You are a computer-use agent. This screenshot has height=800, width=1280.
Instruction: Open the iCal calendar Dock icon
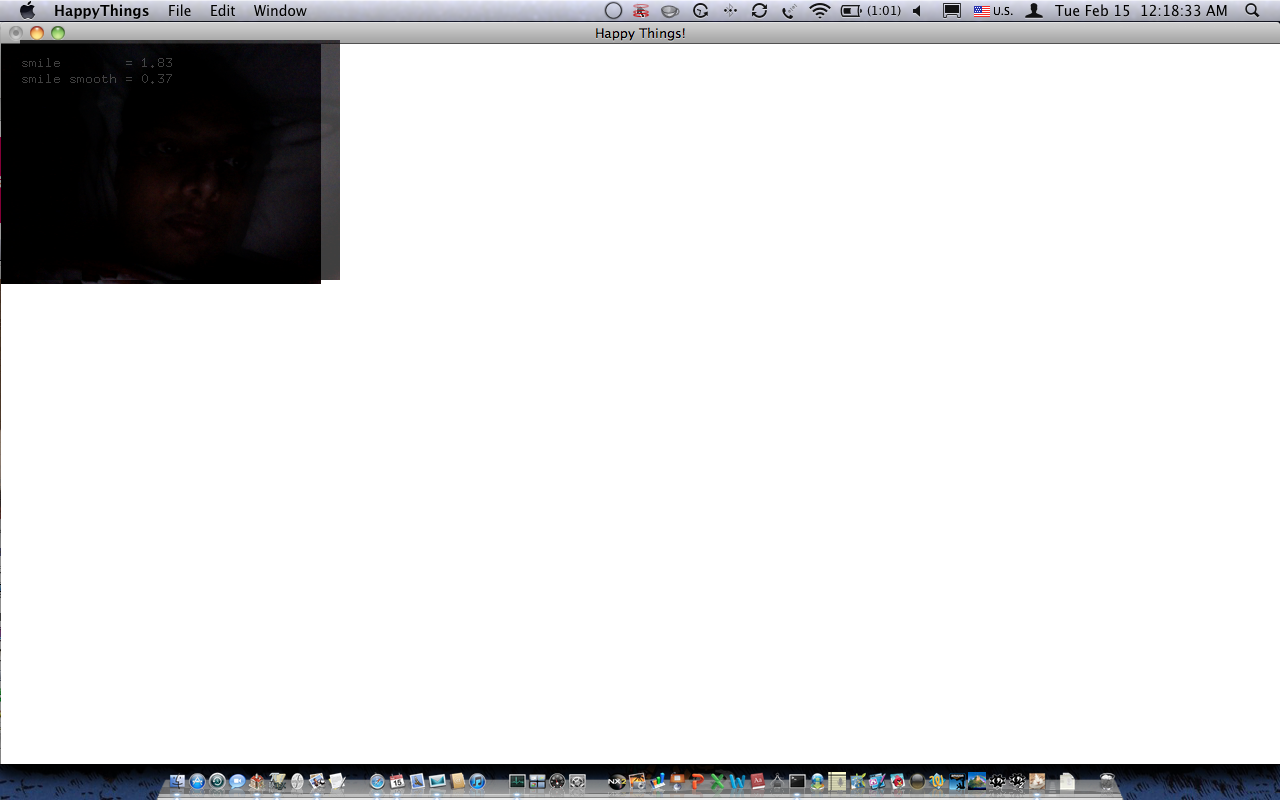click(x=397, y=782)
